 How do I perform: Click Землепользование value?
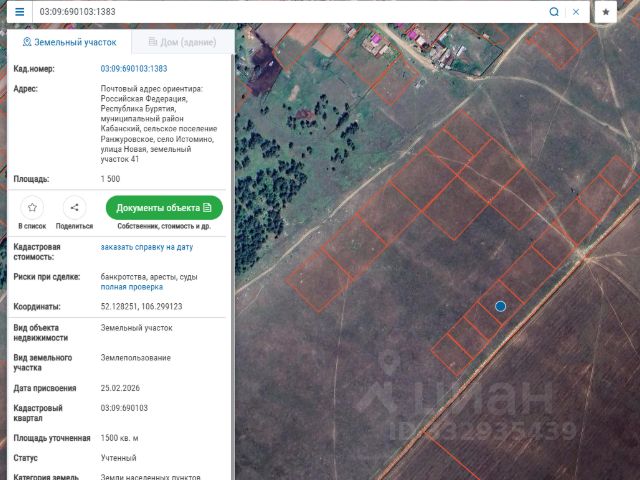tap(136, 358)
